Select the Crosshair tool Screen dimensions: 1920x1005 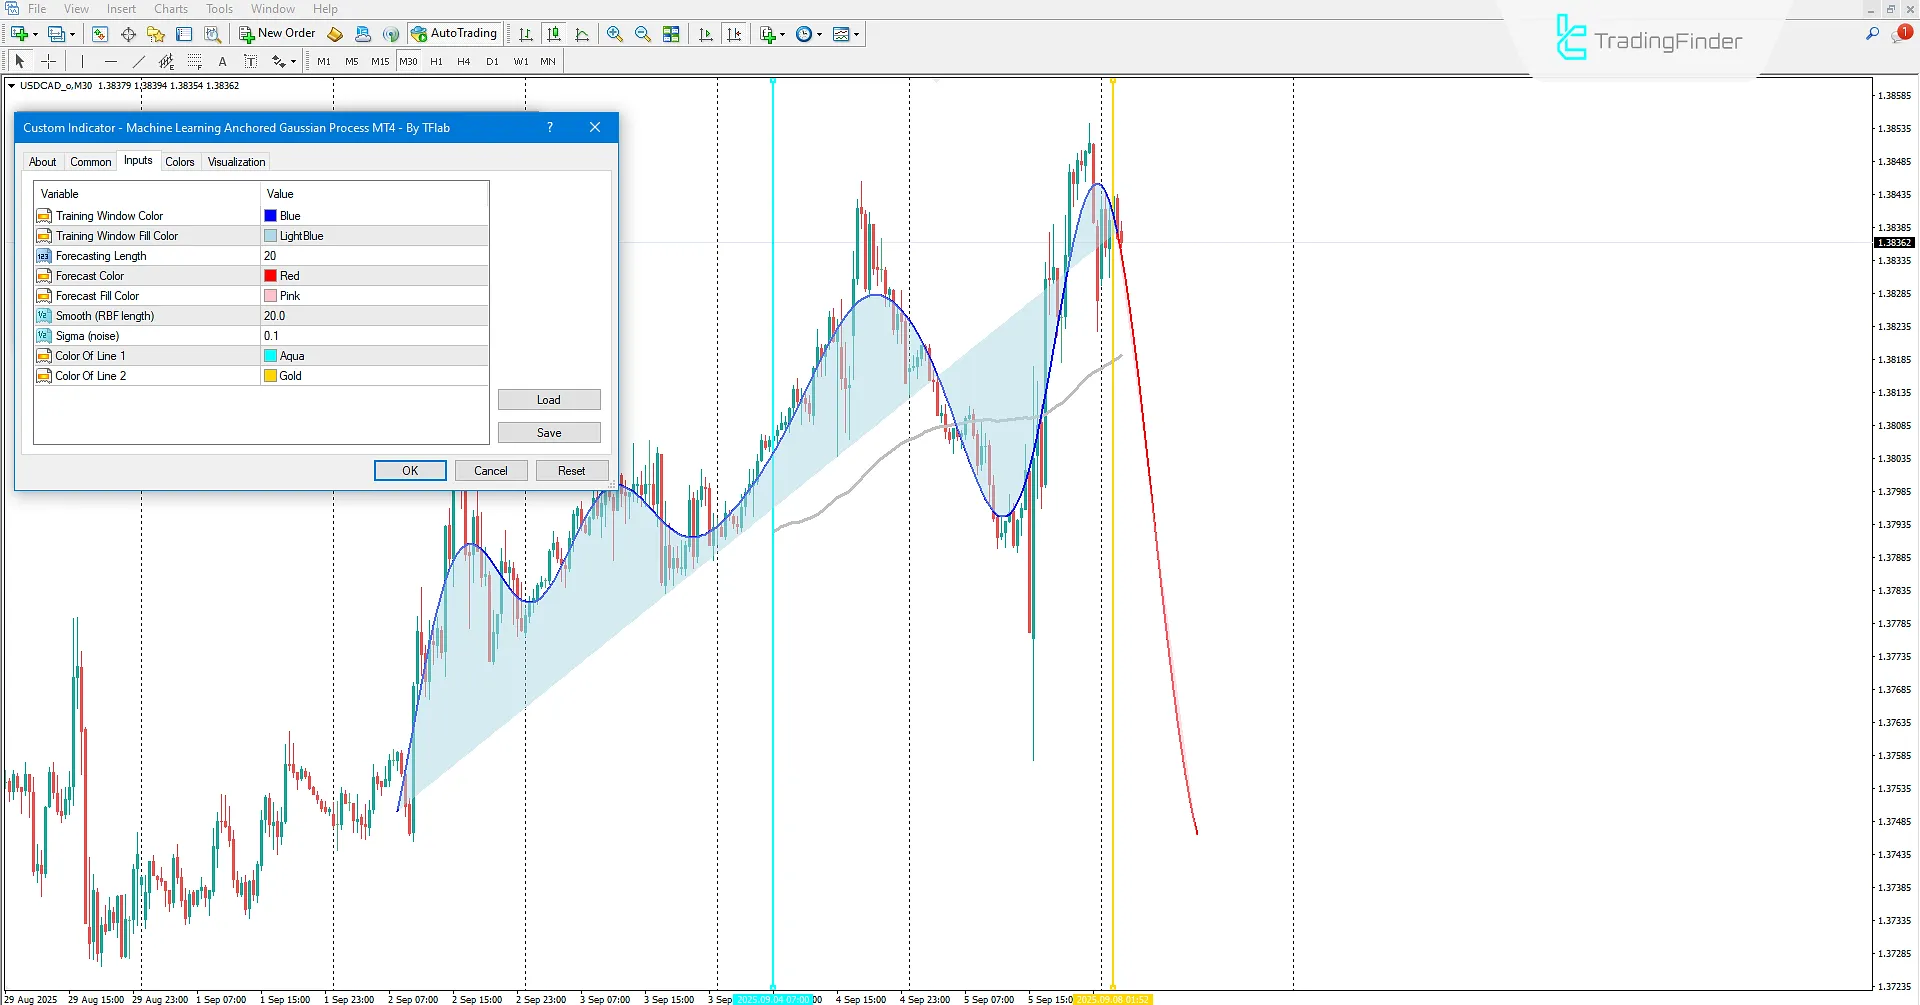pos(48,61)
